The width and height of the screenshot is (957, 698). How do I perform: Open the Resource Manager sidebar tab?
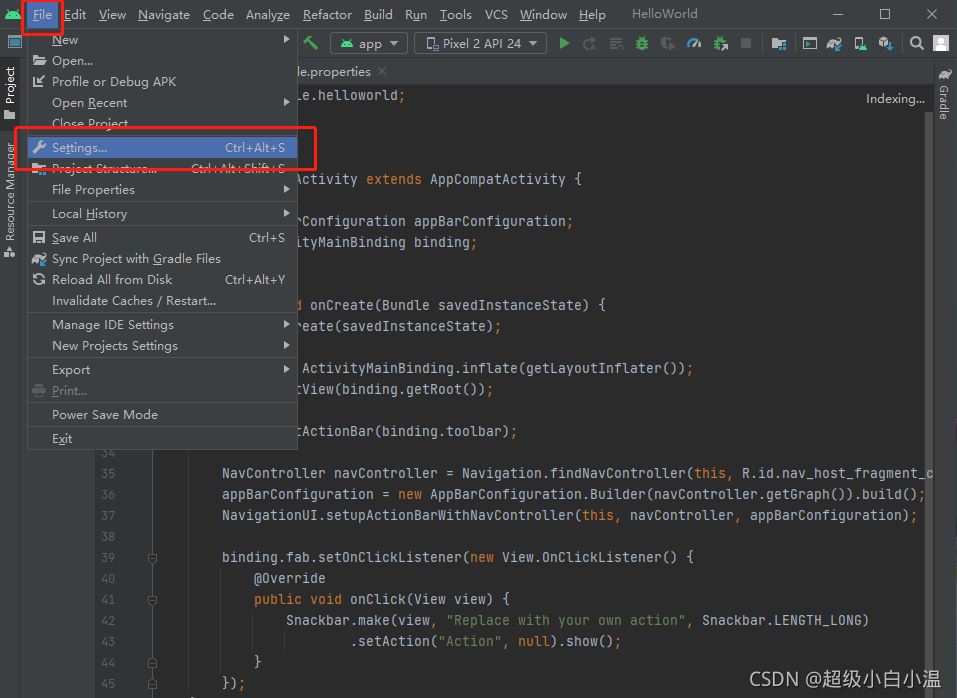coord(10,200)
